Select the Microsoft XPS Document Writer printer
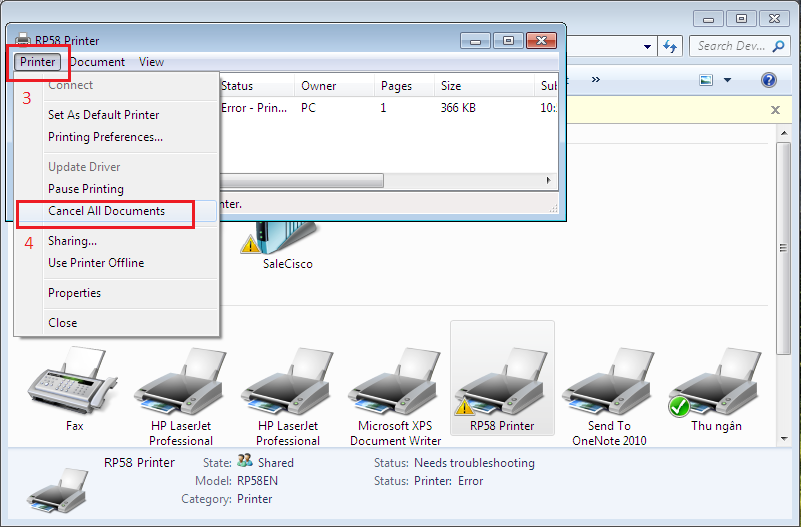This screenshot has height=527, width=801. pyautogui.click(x=395, y=383)
